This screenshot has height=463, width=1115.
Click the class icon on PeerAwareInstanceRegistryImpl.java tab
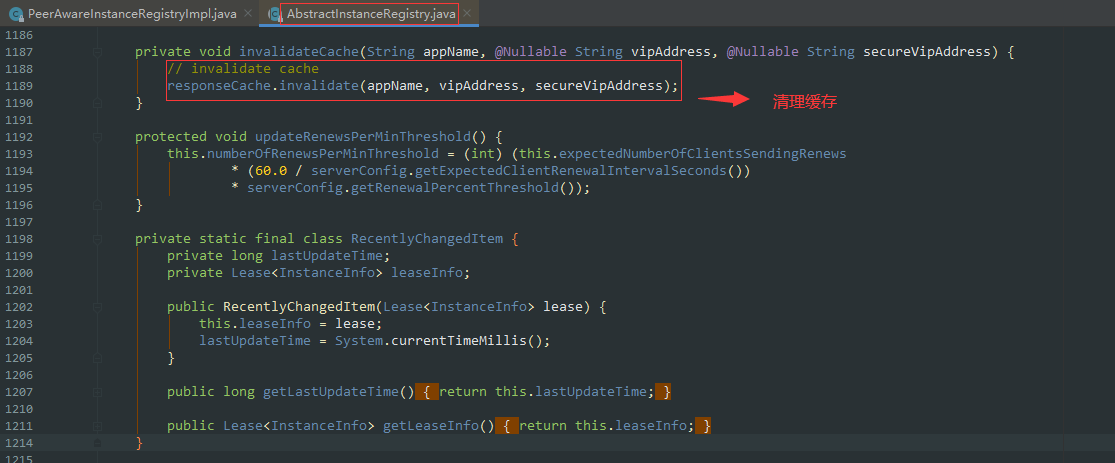coord(14,13)
